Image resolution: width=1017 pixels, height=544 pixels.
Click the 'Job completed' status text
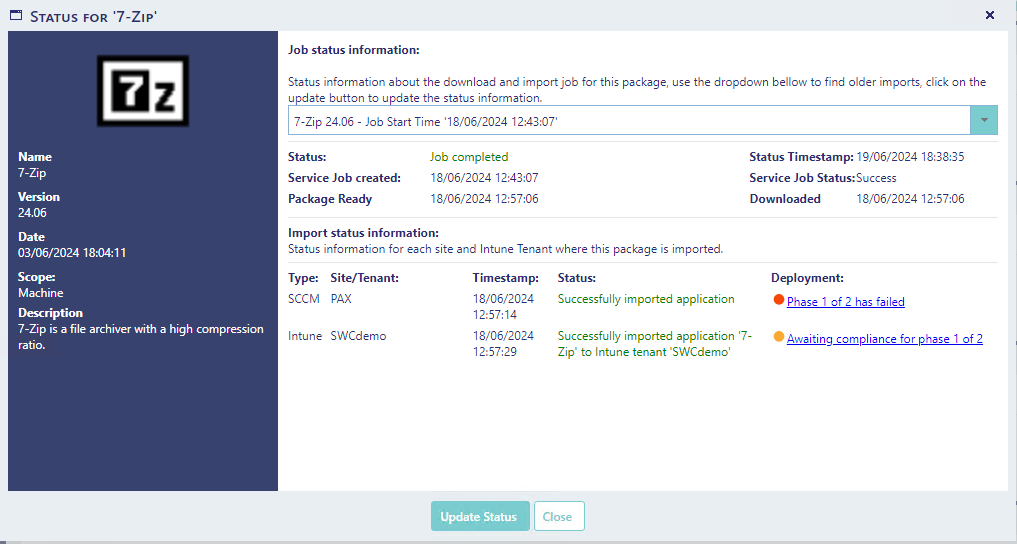(x=469, y=157)
